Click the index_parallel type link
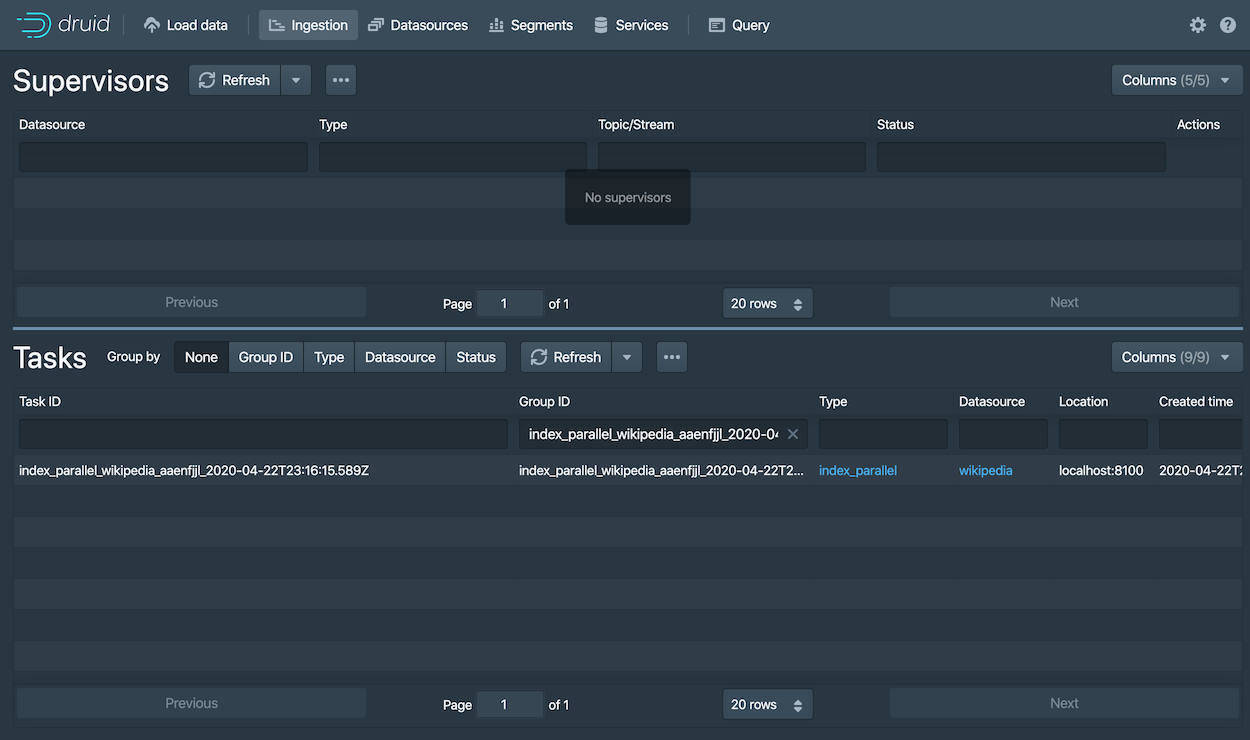 click(857, 470)
